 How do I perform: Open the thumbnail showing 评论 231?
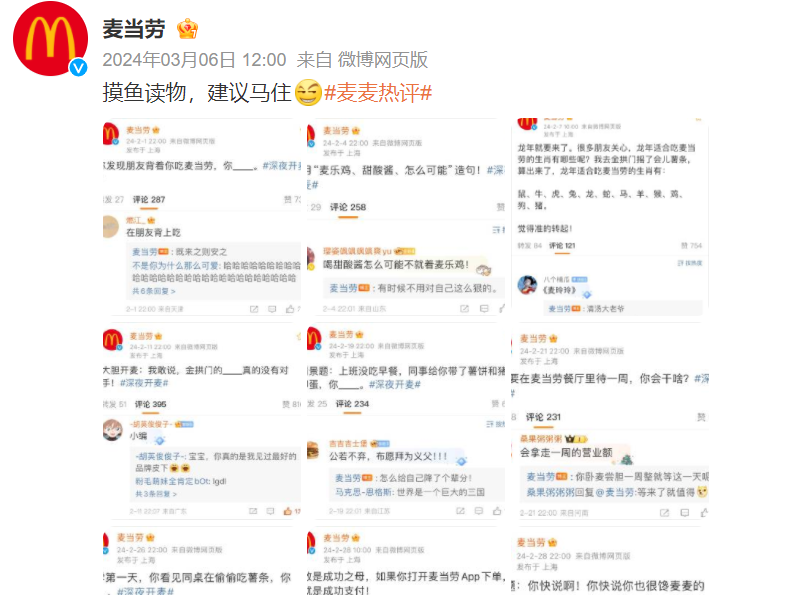point(610,422)
